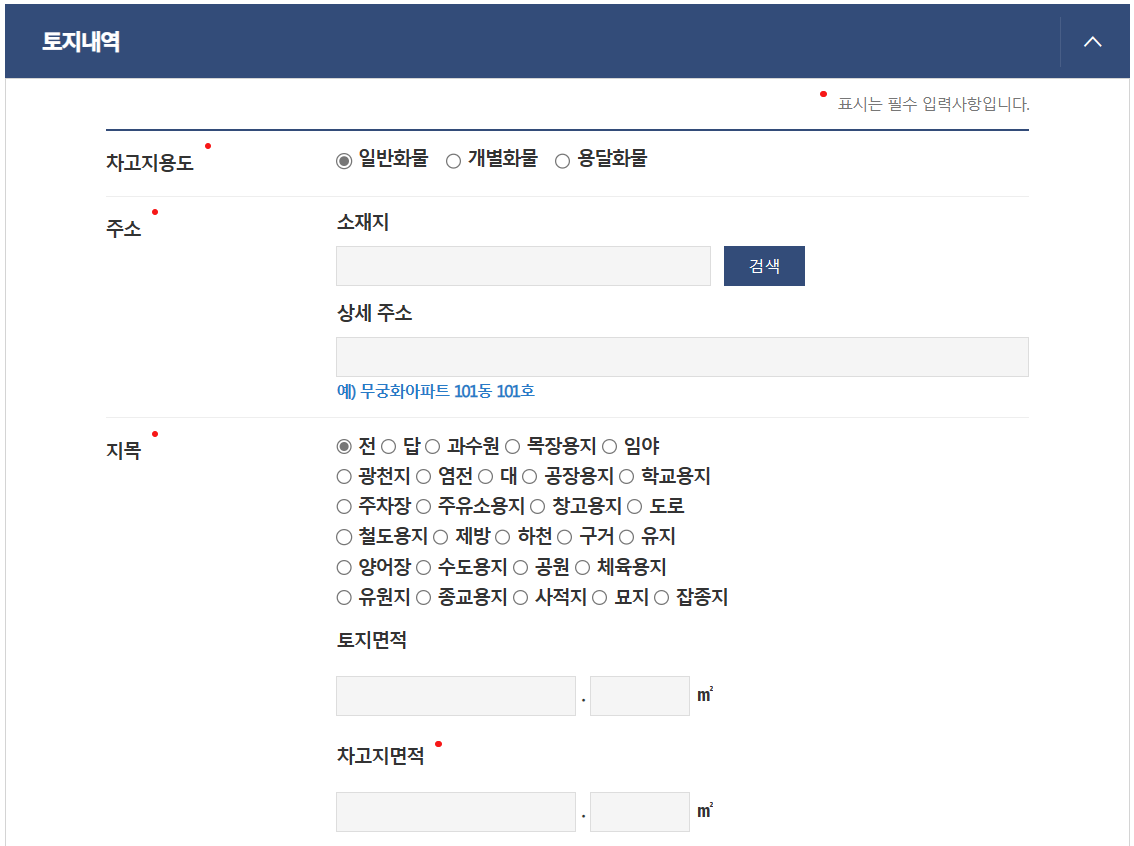Select 답 as the land category
The image size is (1134, 846).
(x=387, y=446)
